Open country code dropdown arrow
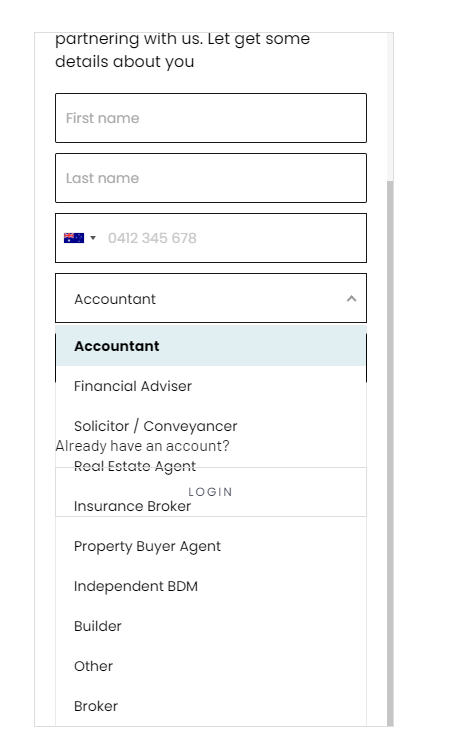The height and width of the screenshot is (748, 457). click(x=93, y=238)
